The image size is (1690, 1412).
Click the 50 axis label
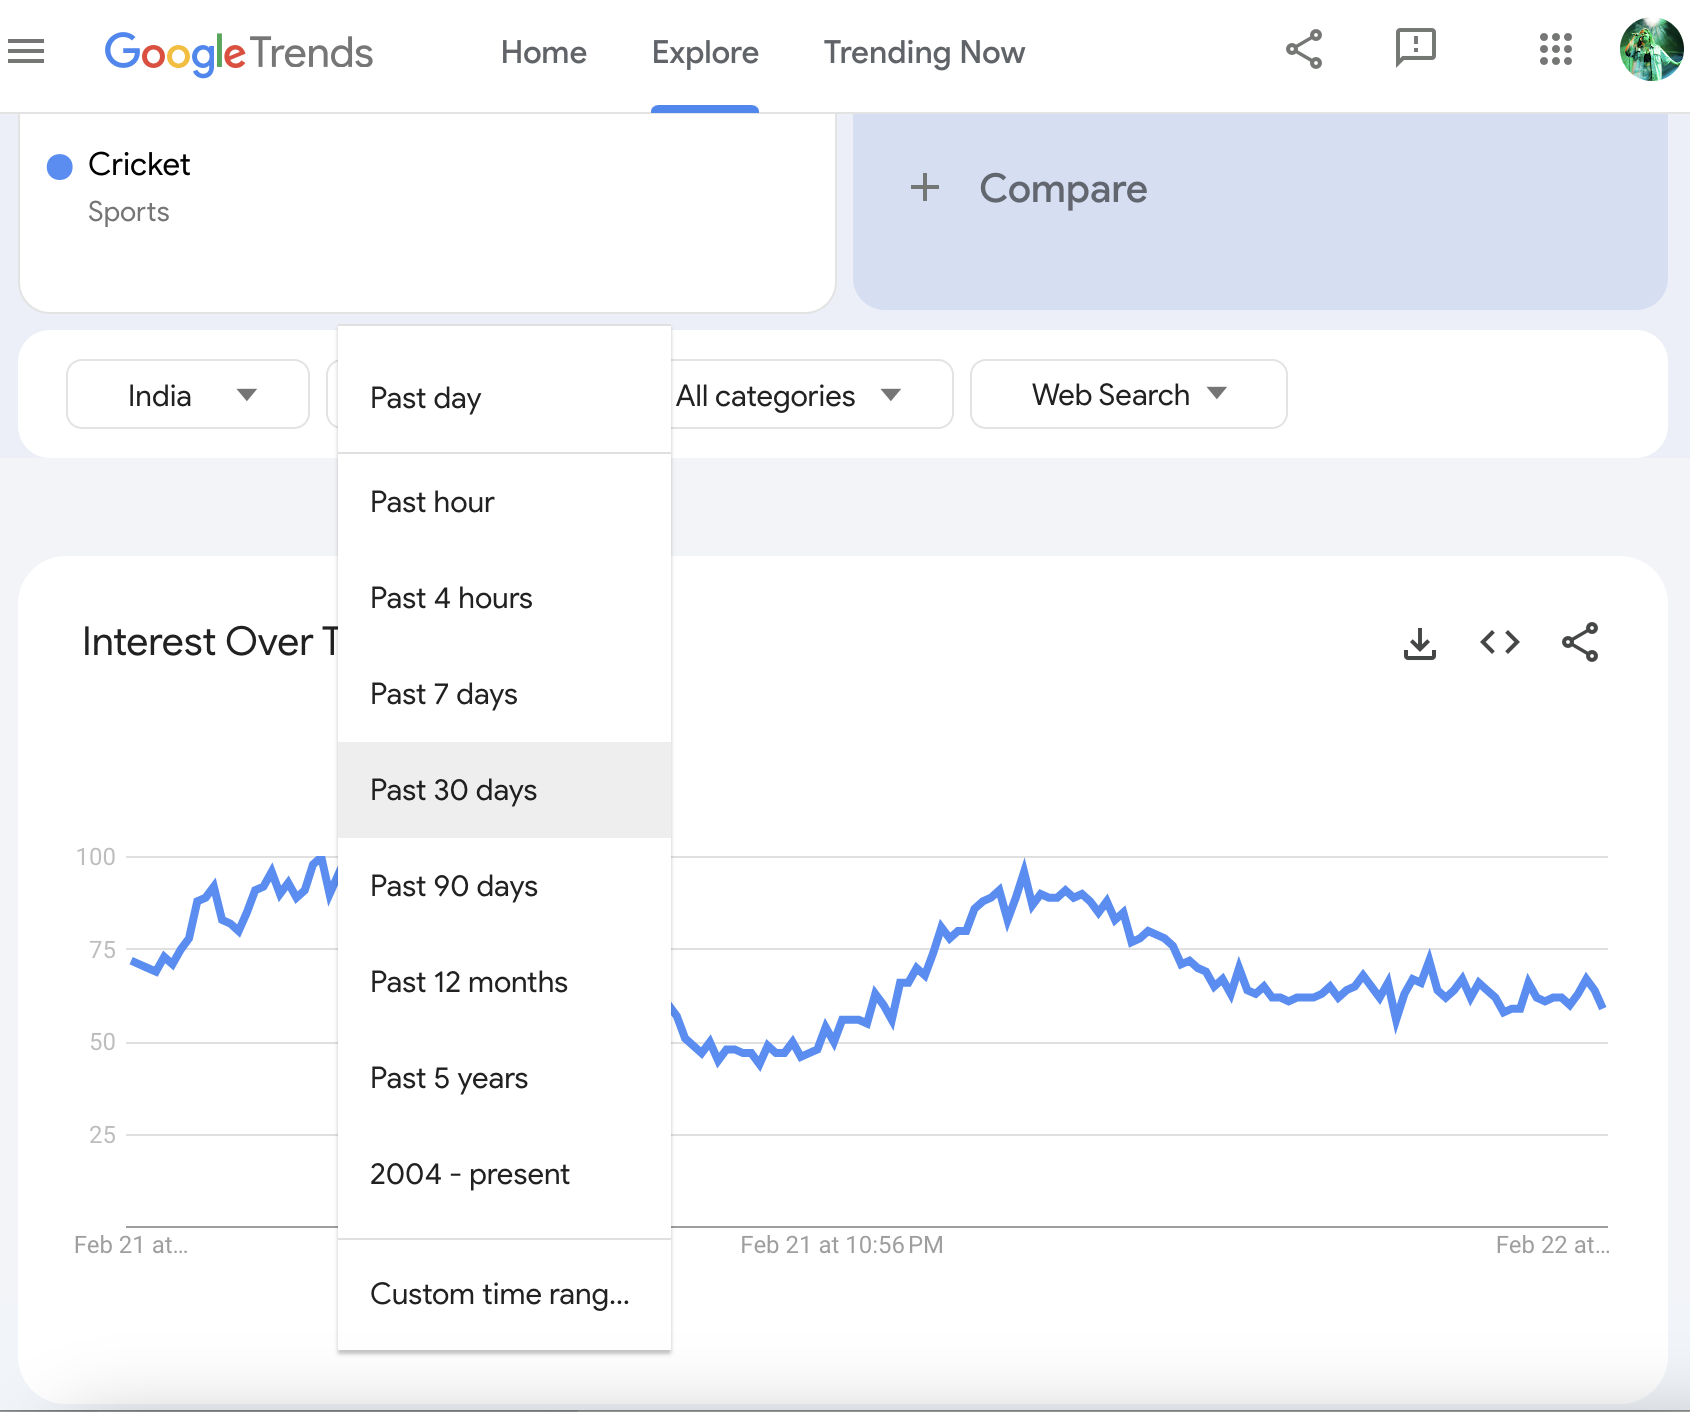(x=103, y=1042)
